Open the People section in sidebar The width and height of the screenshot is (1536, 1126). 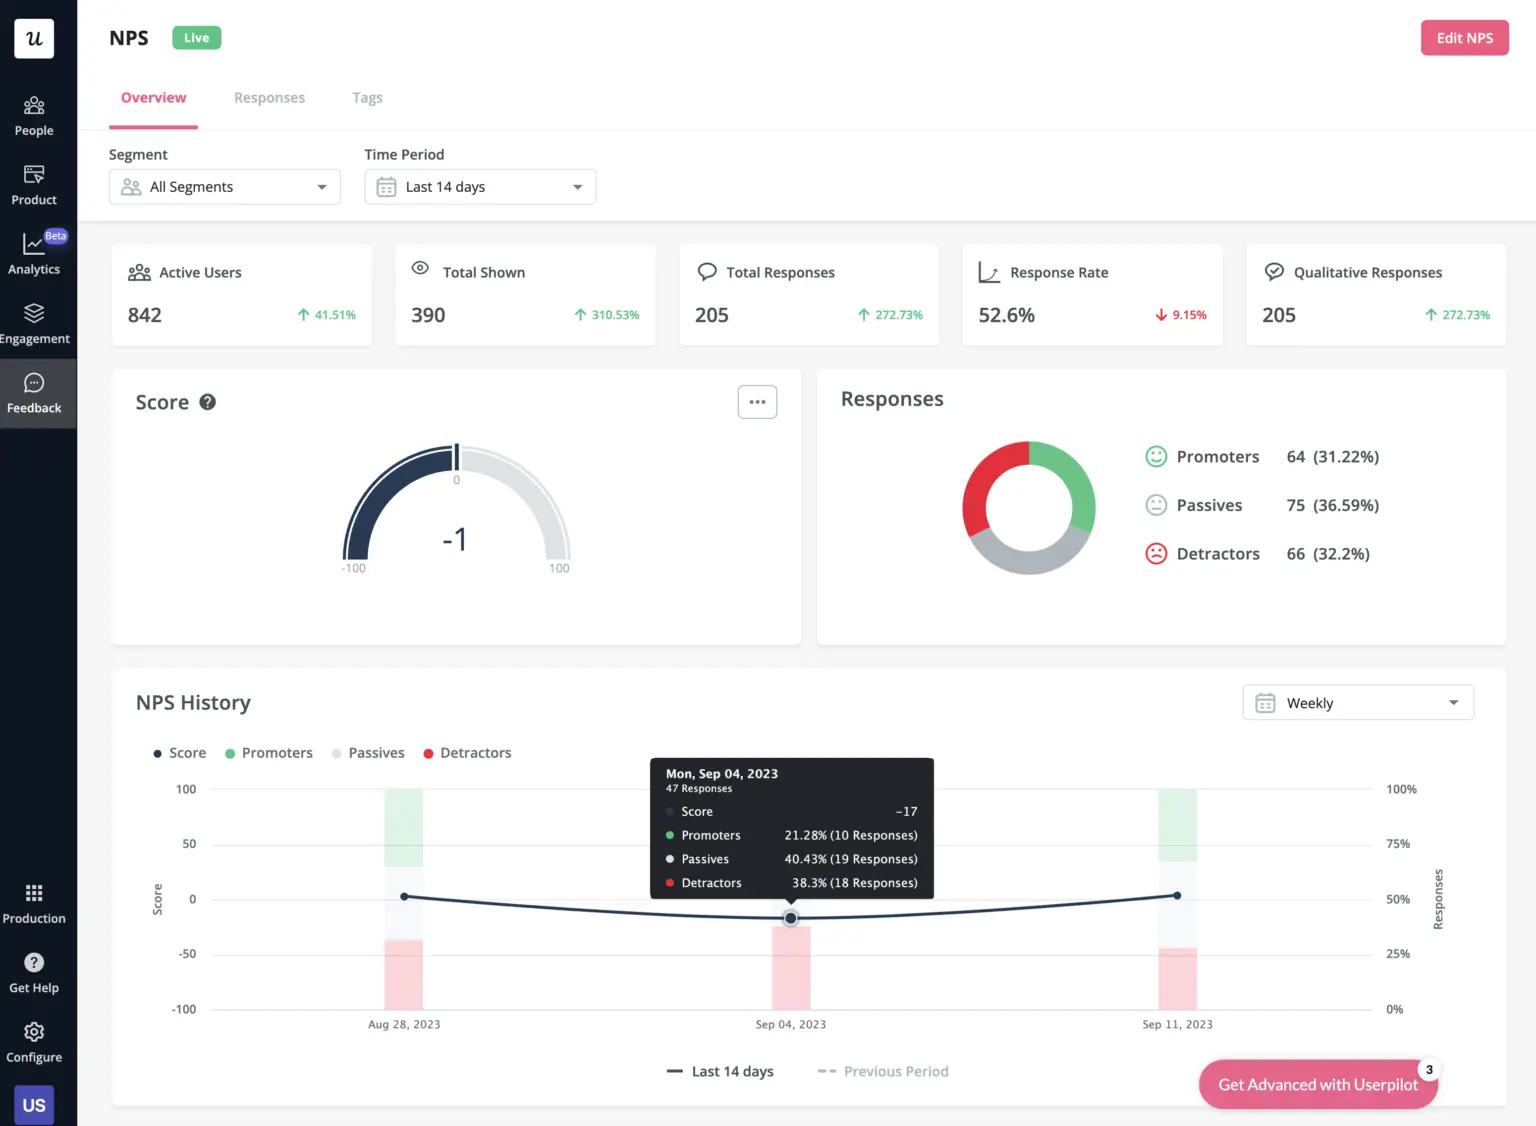pyautogui.click(x=34, y=116)
